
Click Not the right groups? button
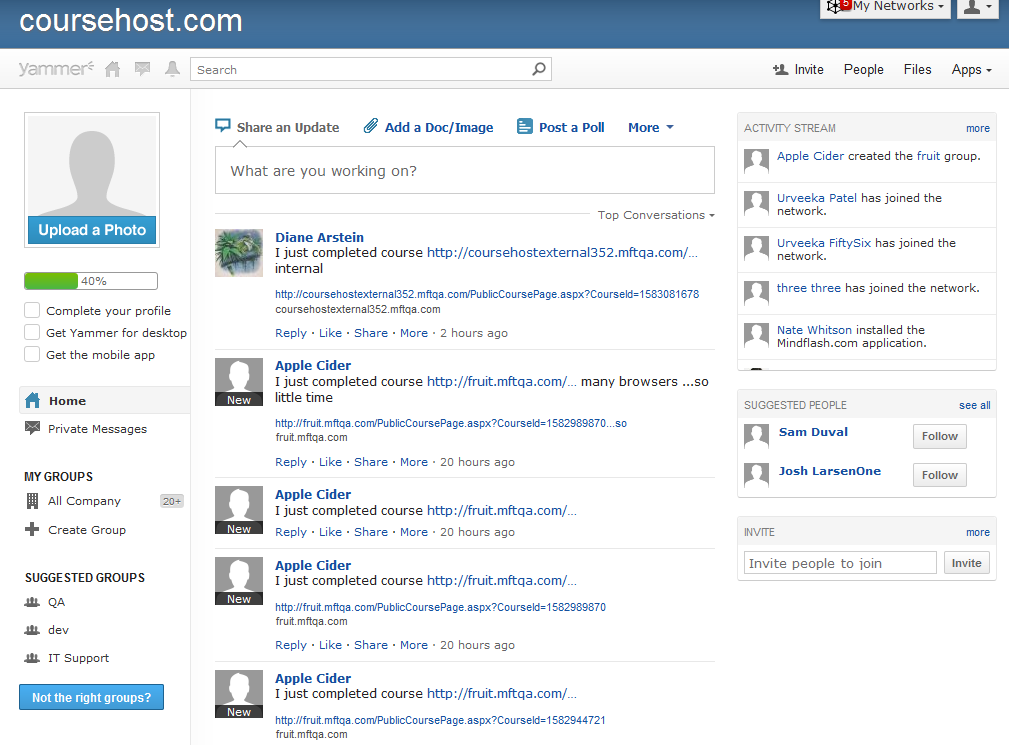pos(91,697)
